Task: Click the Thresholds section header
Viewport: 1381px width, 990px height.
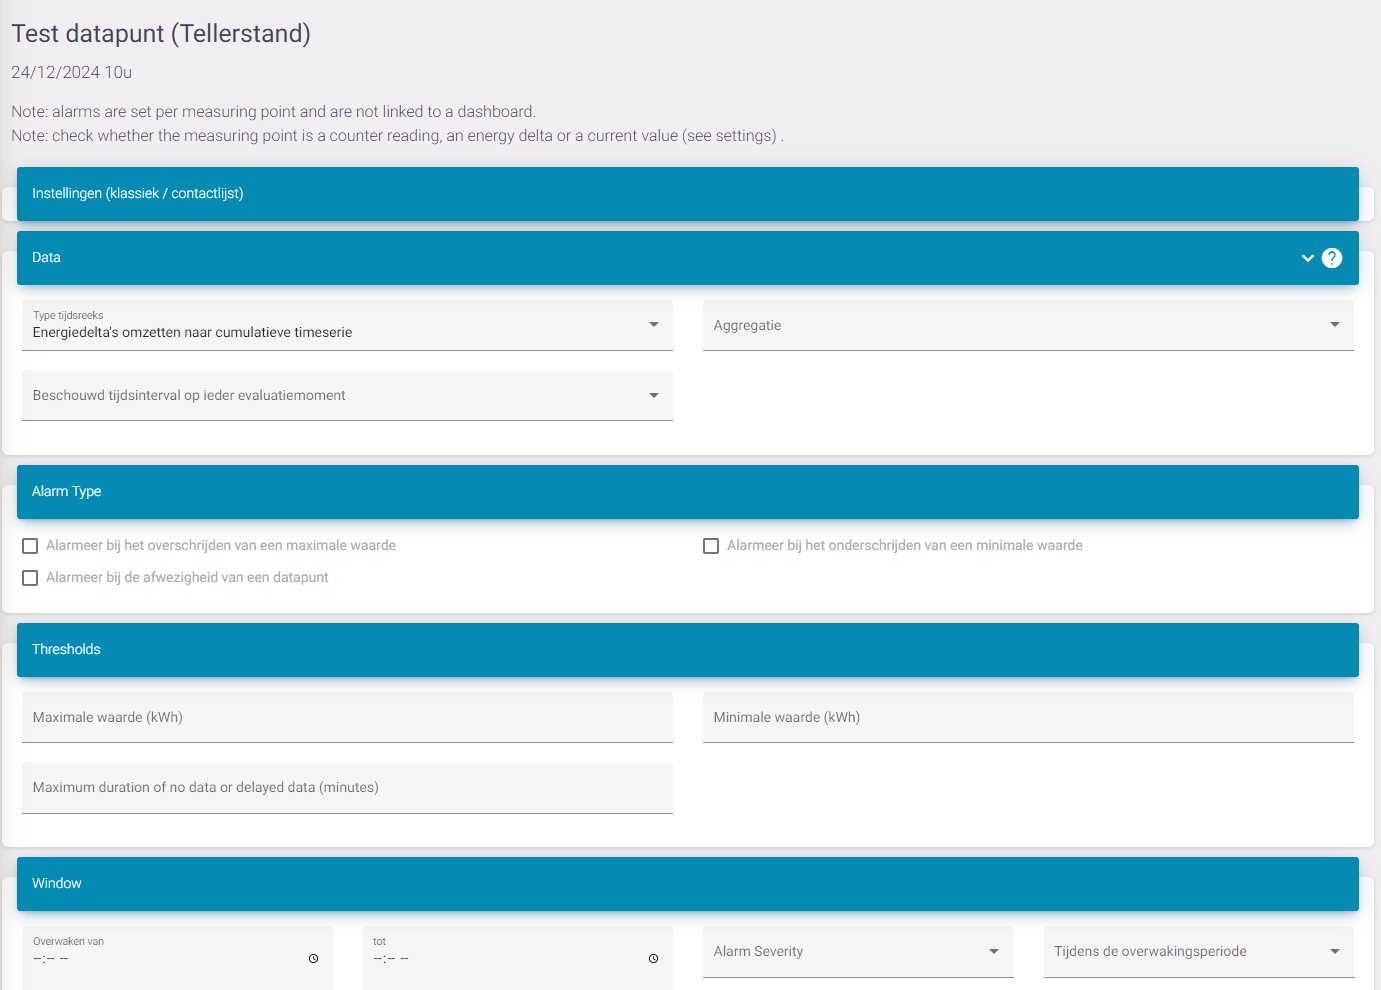Action: tap(687, 650)
